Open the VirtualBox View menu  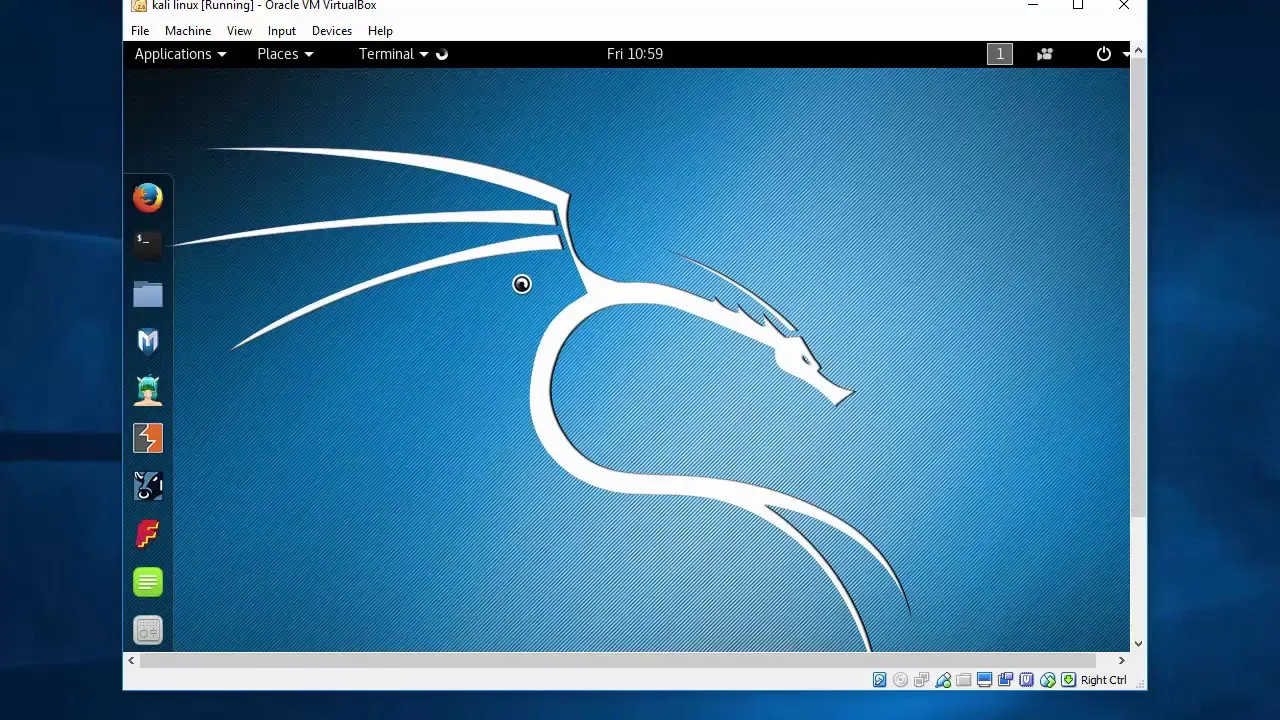click(x=239, y=31)
